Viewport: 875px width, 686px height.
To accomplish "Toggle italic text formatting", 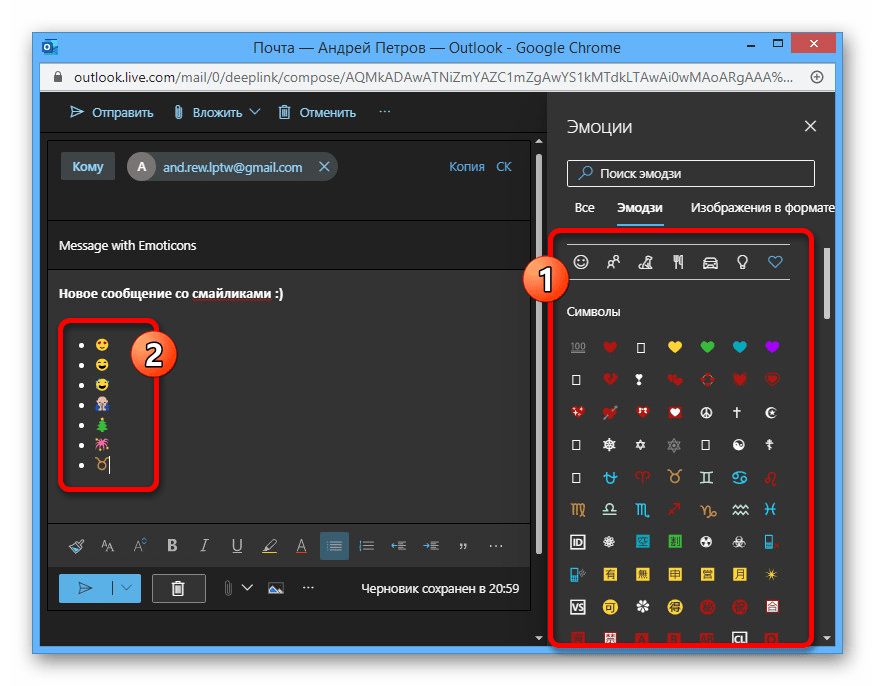I will click(204, 546).
